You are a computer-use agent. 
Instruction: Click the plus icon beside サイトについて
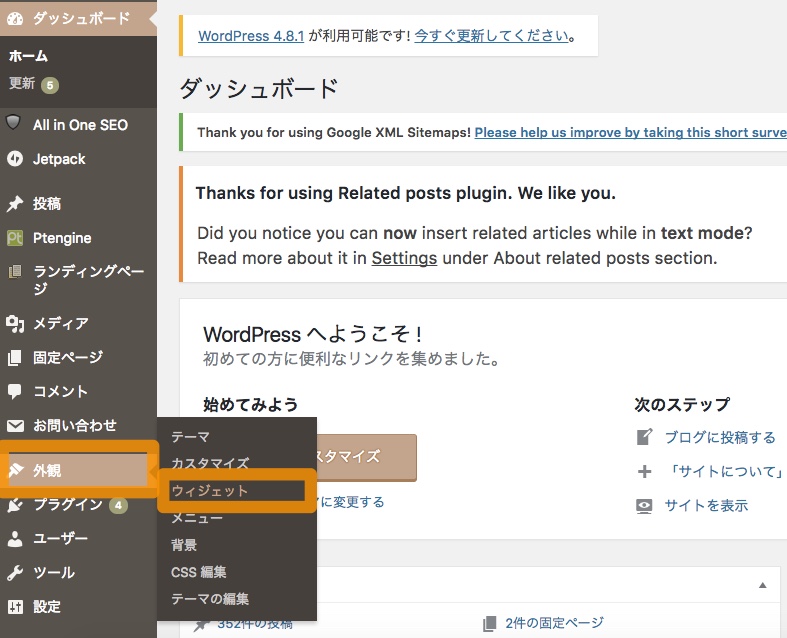644,471
